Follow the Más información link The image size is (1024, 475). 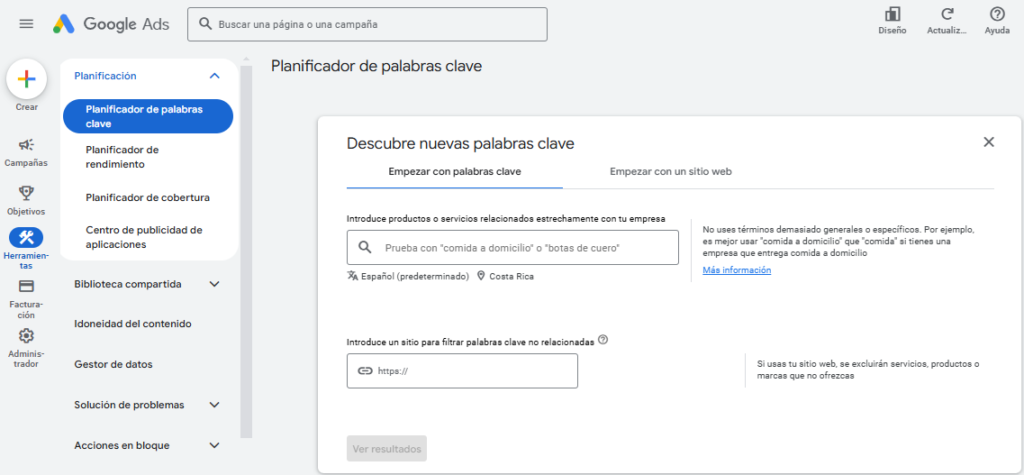[737, 270]
